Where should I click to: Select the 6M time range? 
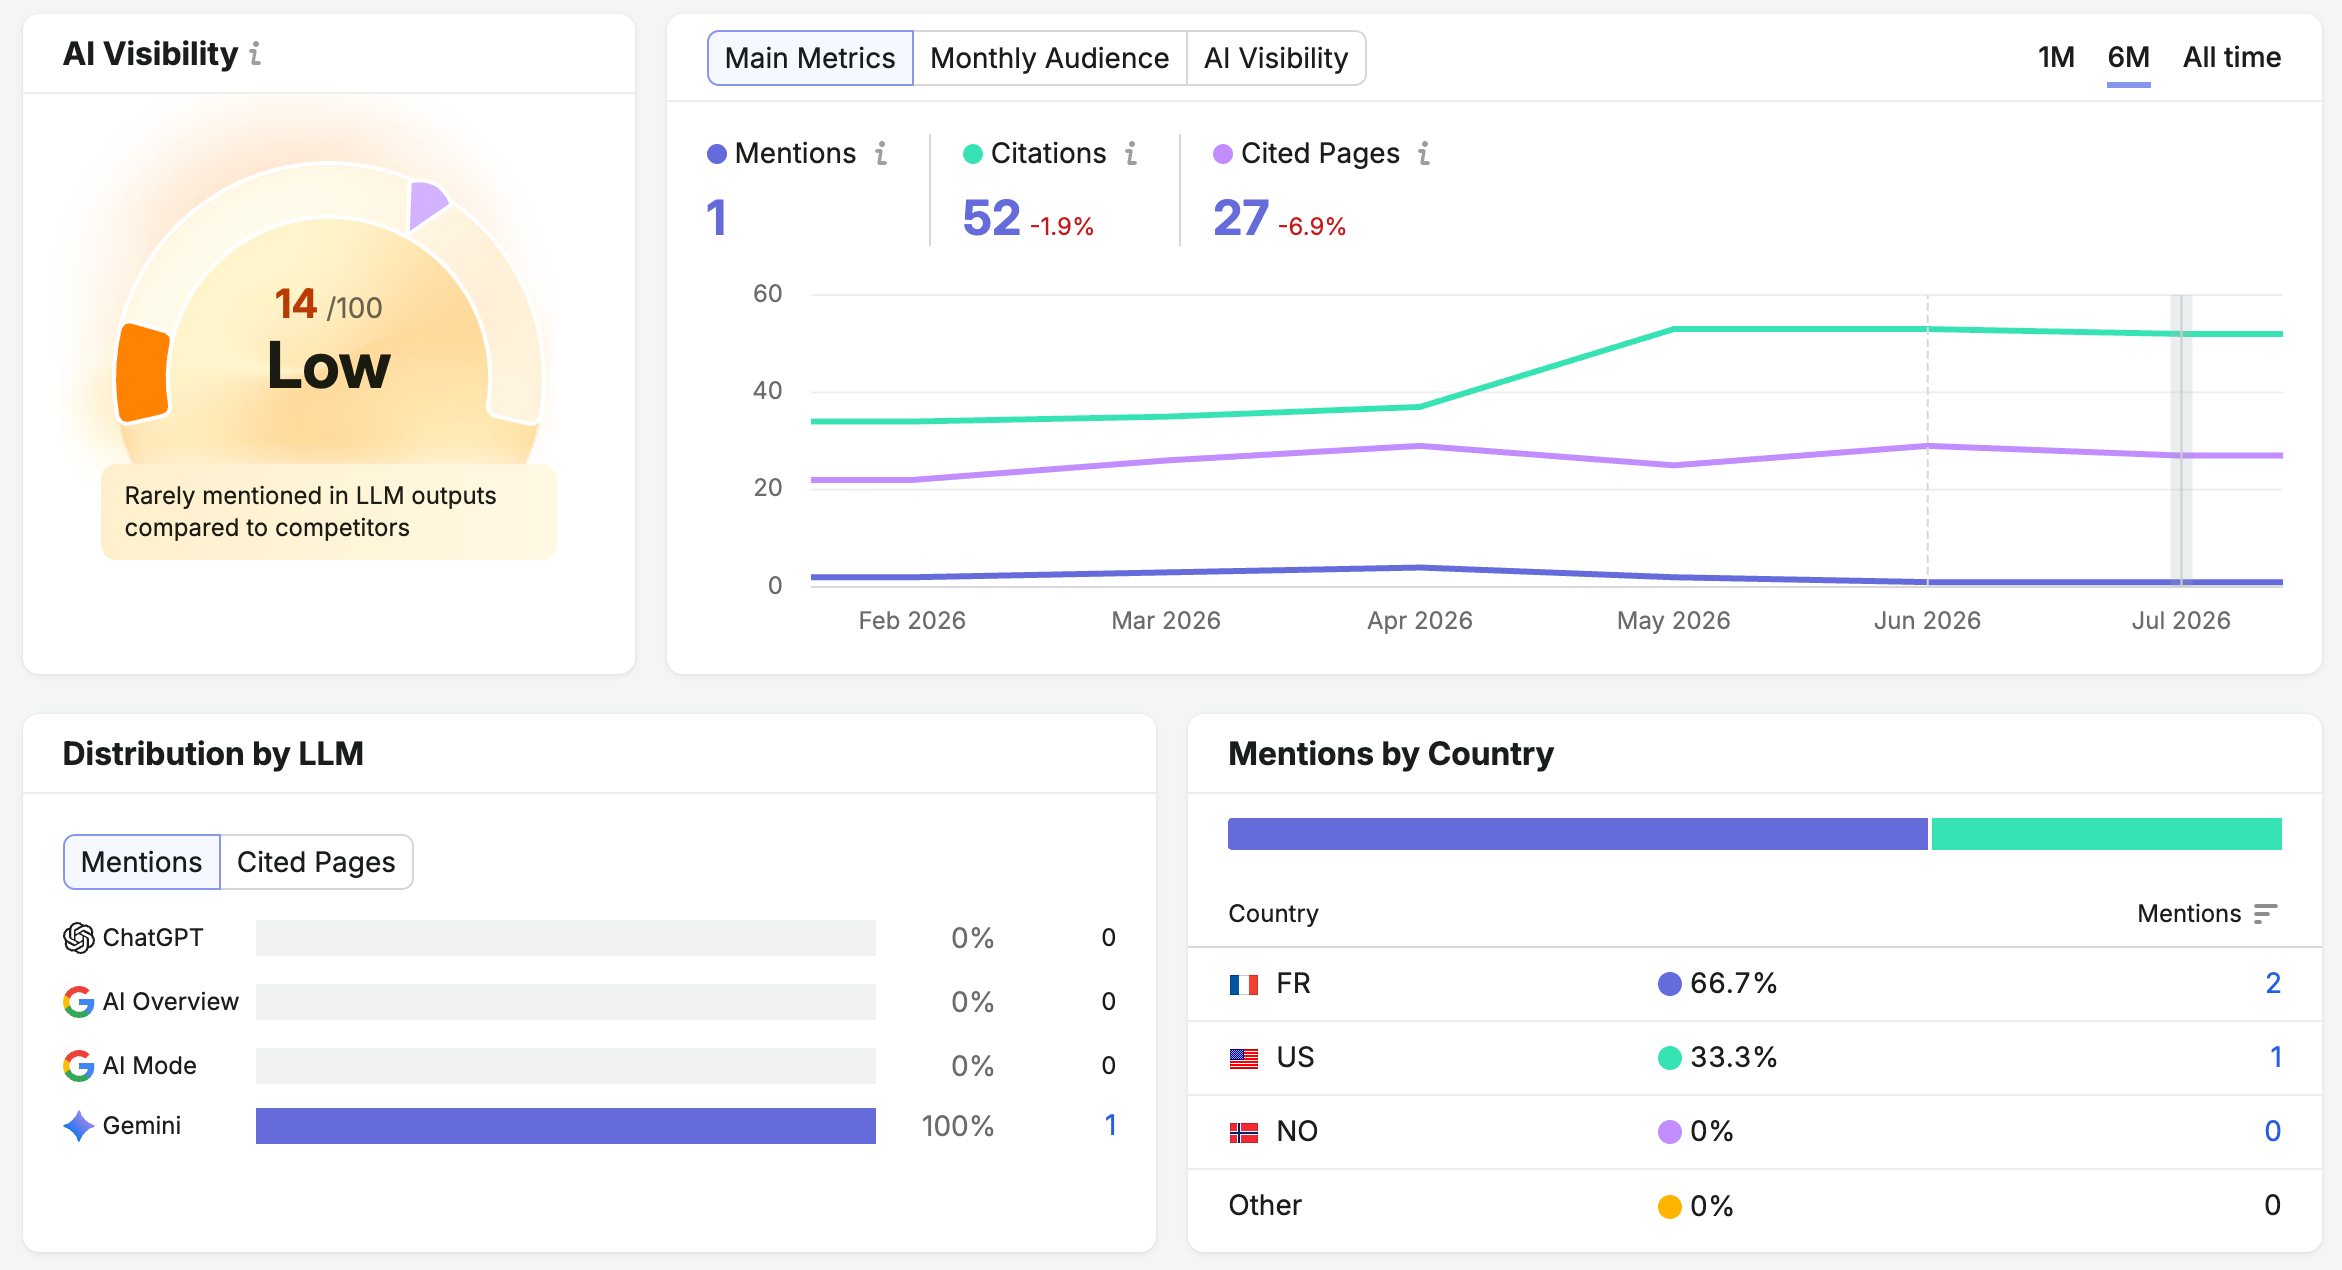pyautogui.click(x=2128, y=58)
